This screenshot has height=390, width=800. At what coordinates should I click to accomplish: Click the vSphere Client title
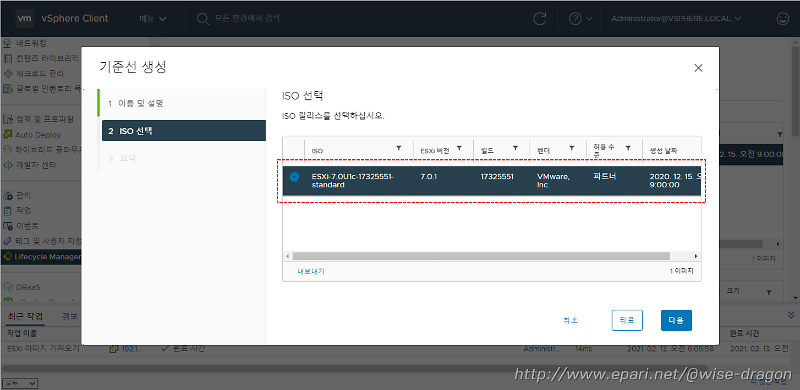[74, 18]
